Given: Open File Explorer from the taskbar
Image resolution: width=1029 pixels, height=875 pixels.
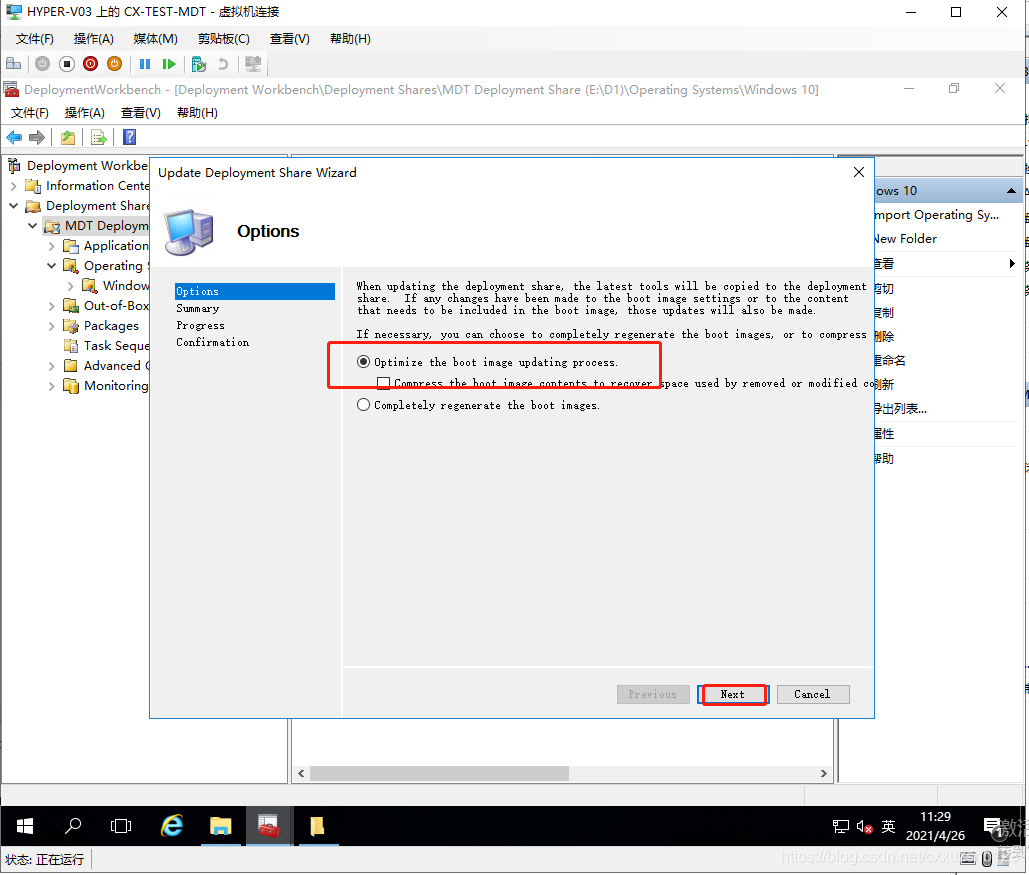Looking at the screenshot, I should point(220,826).
